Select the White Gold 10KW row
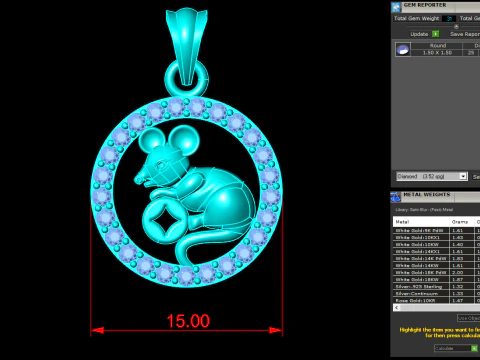This screenshot has width=480, height=360. point(436,244)
